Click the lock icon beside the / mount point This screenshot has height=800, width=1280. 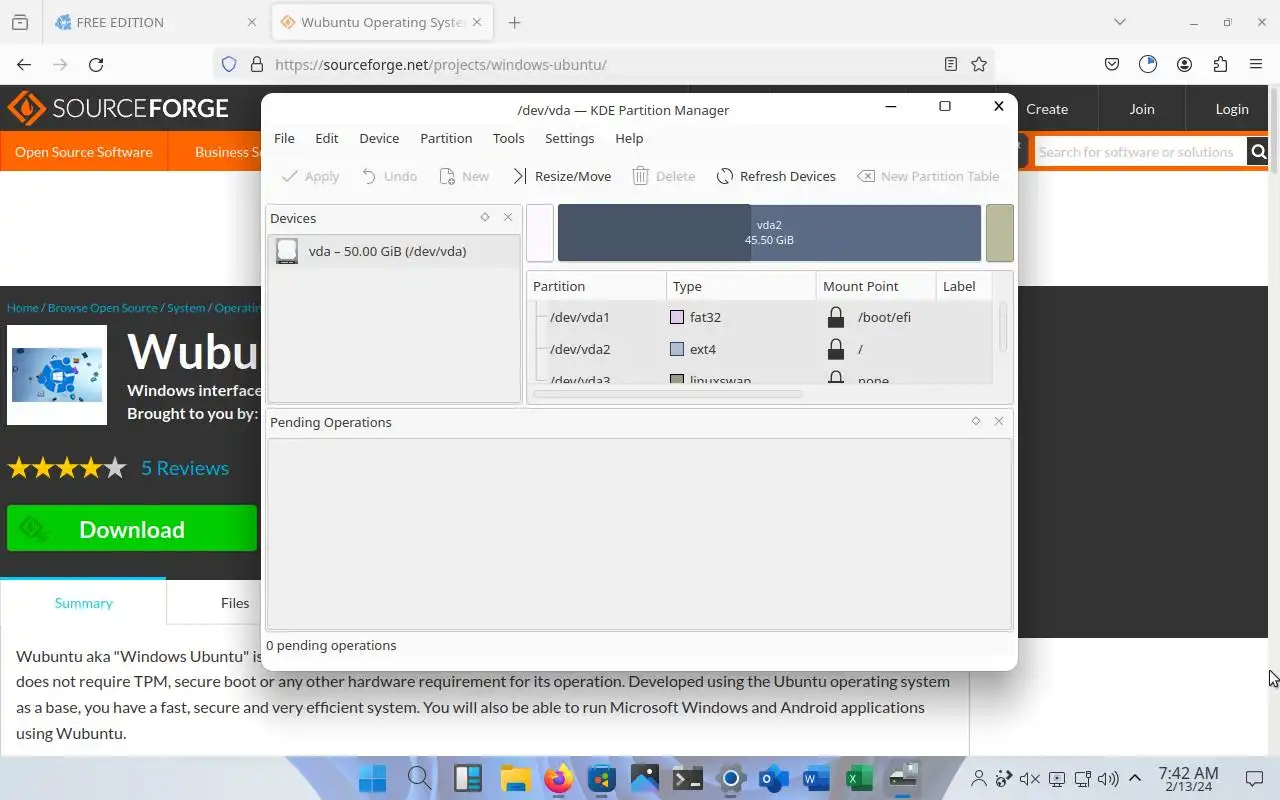(x=836, y=349)
